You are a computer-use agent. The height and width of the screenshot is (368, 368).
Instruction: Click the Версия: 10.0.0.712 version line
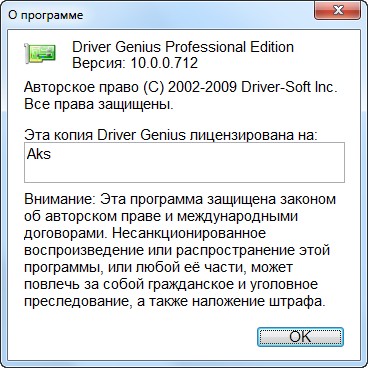135,63
